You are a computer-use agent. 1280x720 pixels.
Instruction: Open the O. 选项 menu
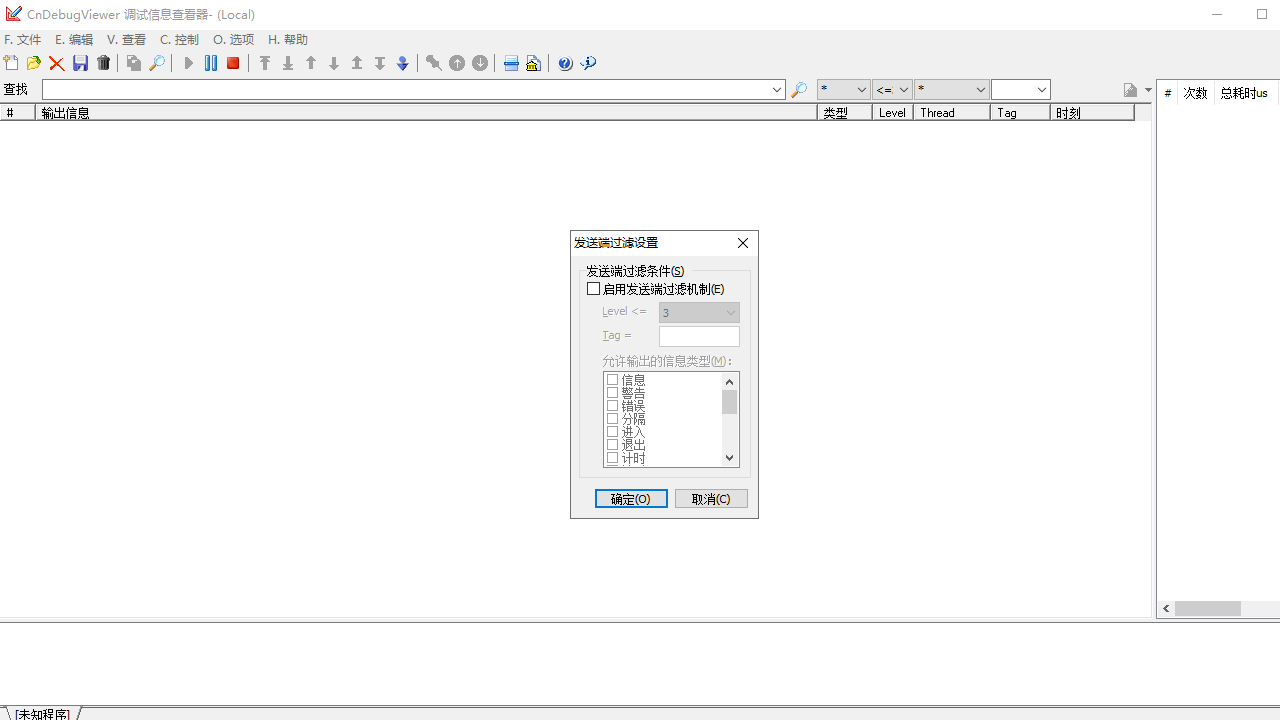[x=233, y=40]
